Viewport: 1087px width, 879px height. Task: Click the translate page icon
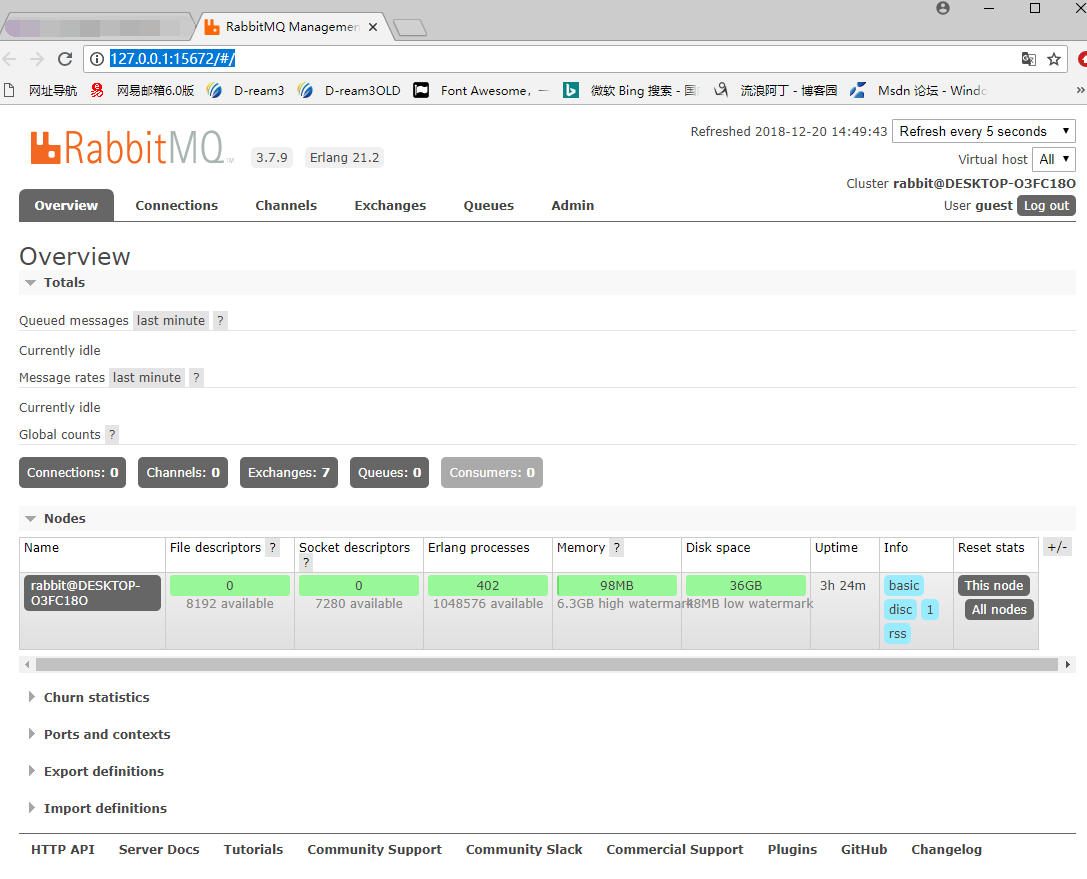pos(1029,59)
